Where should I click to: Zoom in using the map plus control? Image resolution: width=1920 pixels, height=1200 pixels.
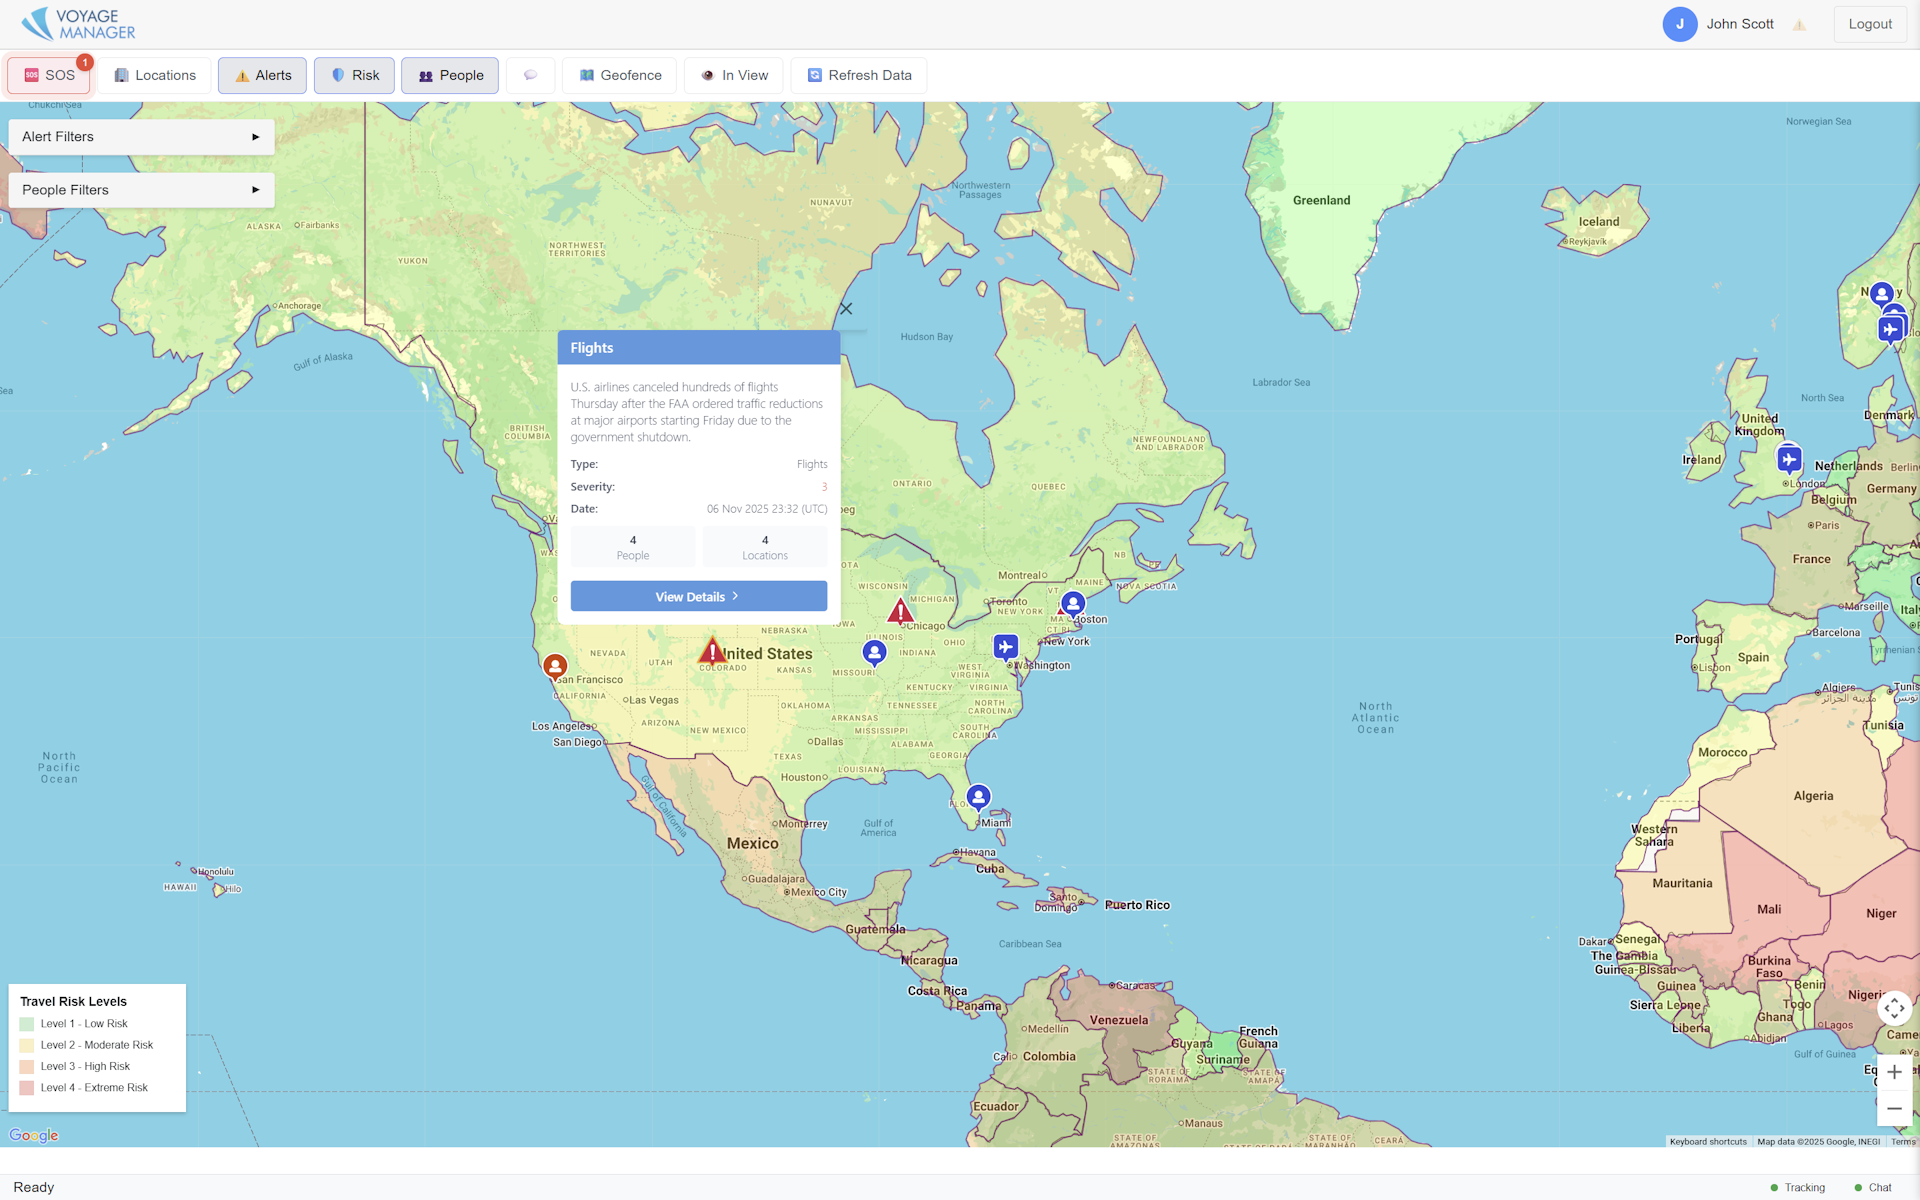coord(1894,1071)
